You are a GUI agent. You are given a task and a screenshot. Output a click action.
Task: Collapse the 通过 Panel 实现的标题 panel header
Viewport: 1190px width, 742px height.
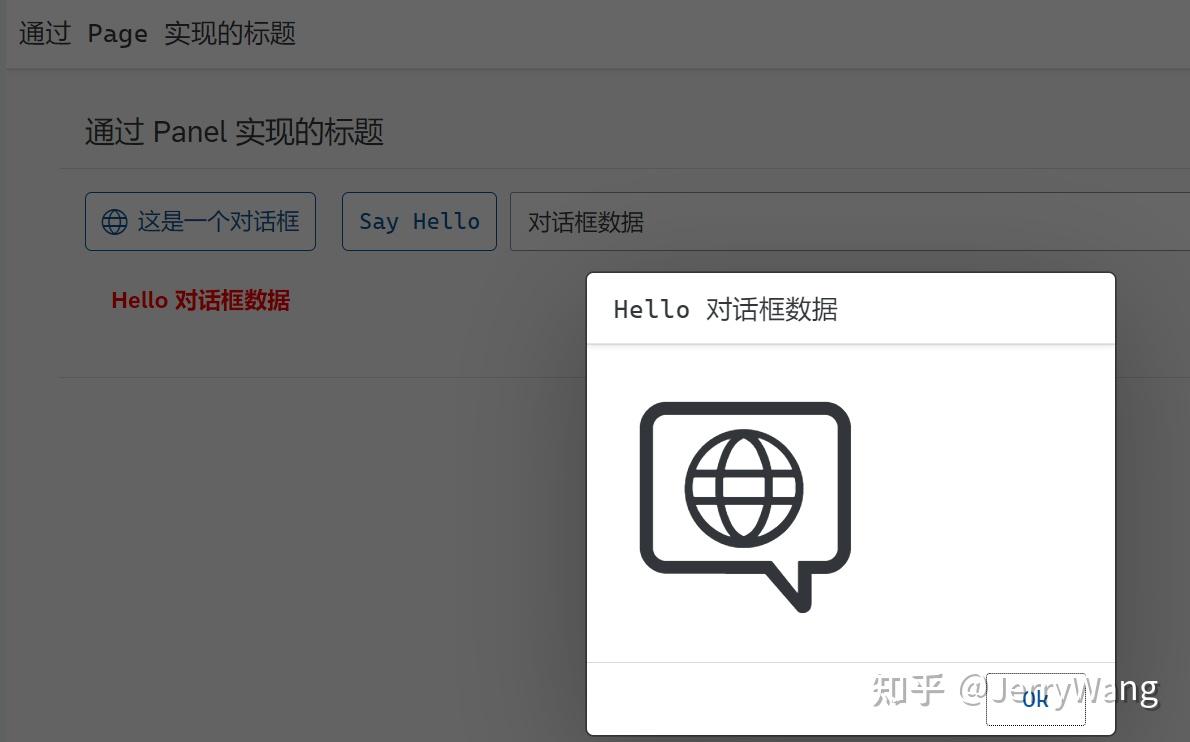point(234,132)
